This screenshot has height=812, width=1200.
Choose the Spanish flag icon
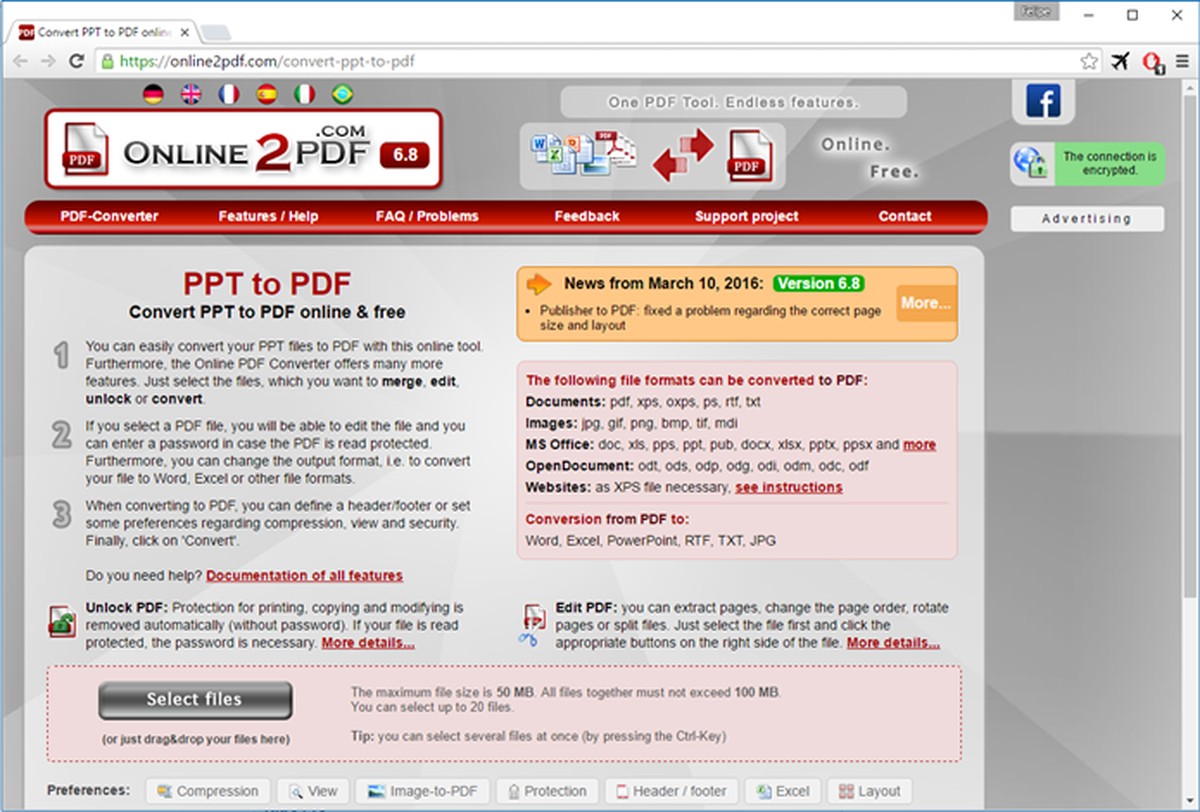point(266,94)
